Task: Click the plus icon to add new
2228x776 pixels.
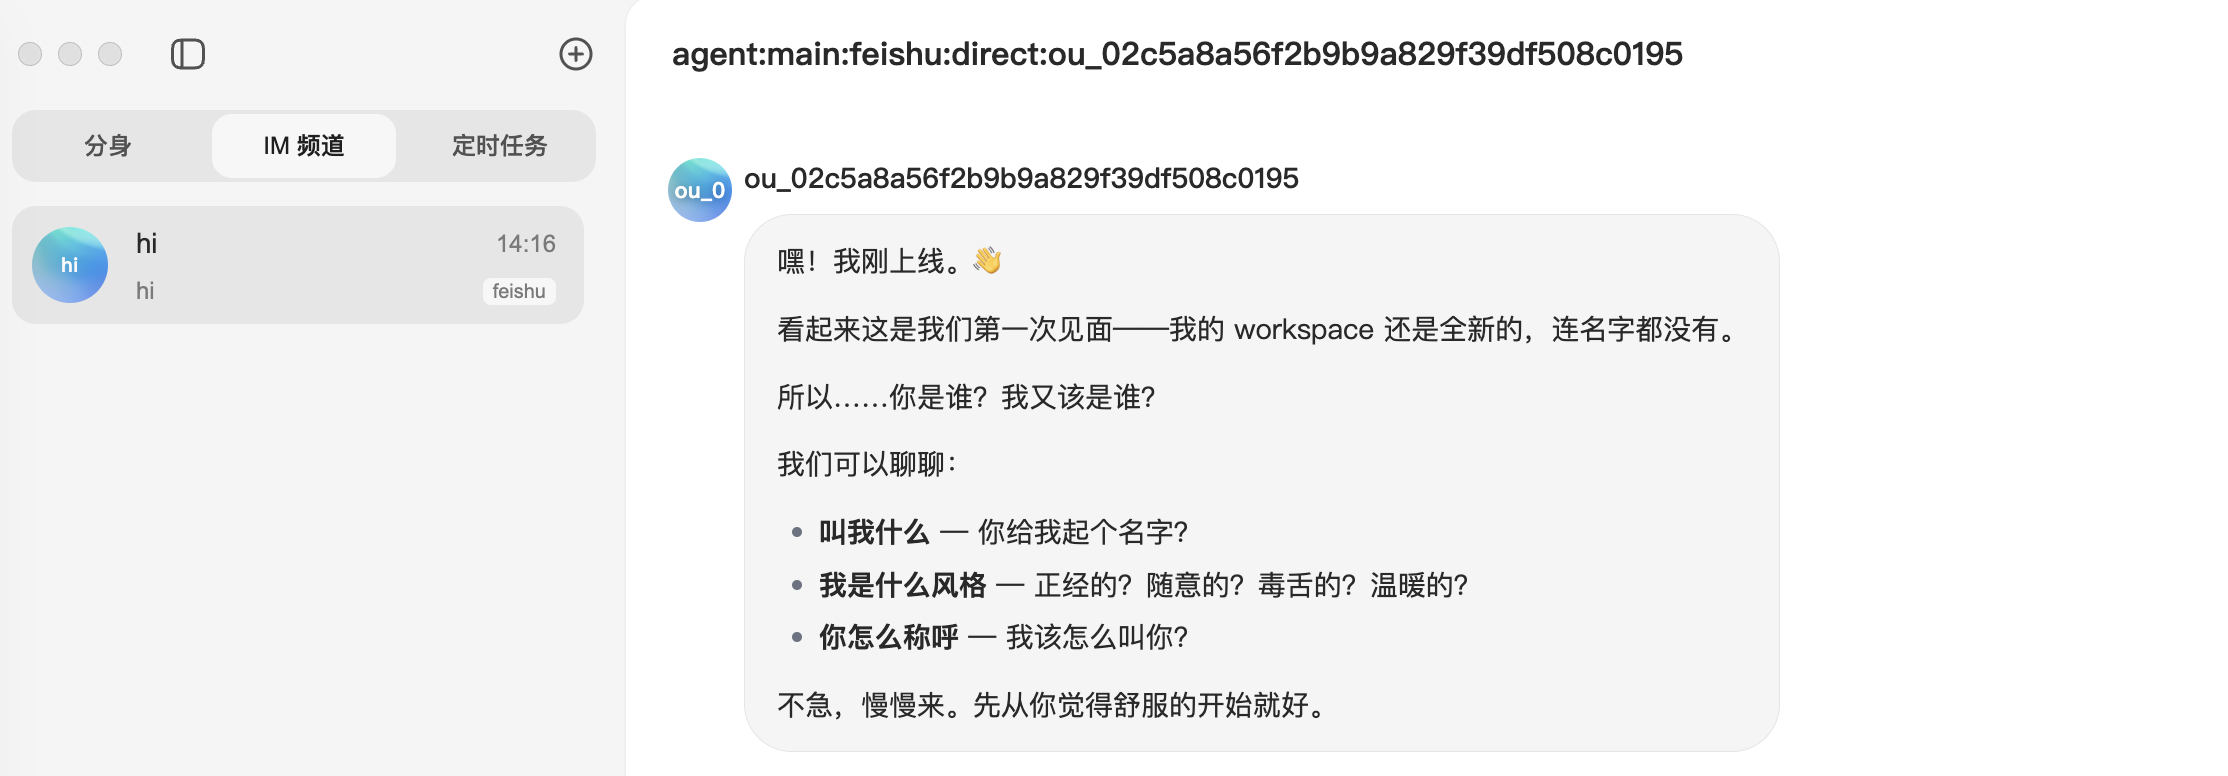Action: coord(575,54)
